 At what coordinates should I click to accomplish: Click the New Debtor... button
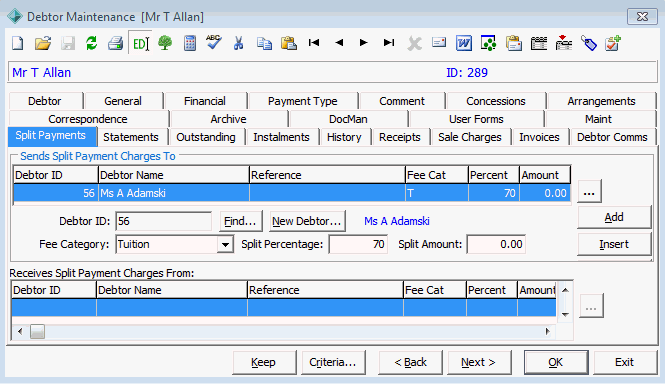tap(307, 221)
